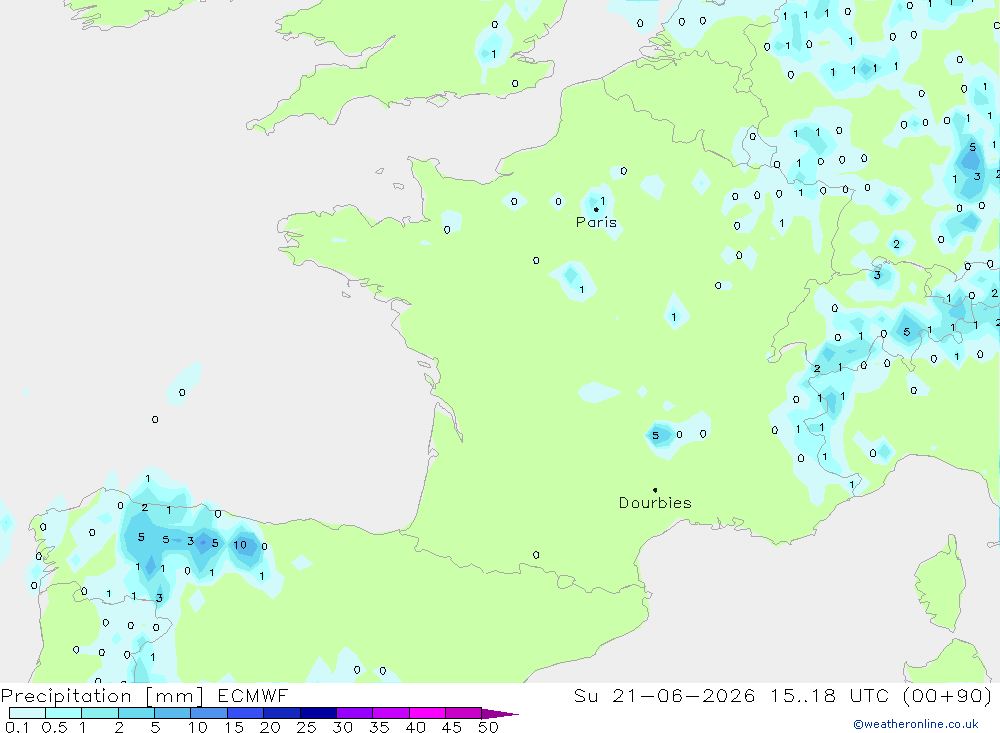Click the ECMWF model label
1000x733 pixels.
[253, 696]
